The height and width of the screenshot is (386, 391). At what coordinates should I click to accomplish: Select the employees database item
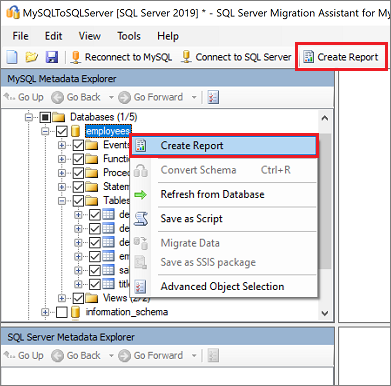(108, 131)
